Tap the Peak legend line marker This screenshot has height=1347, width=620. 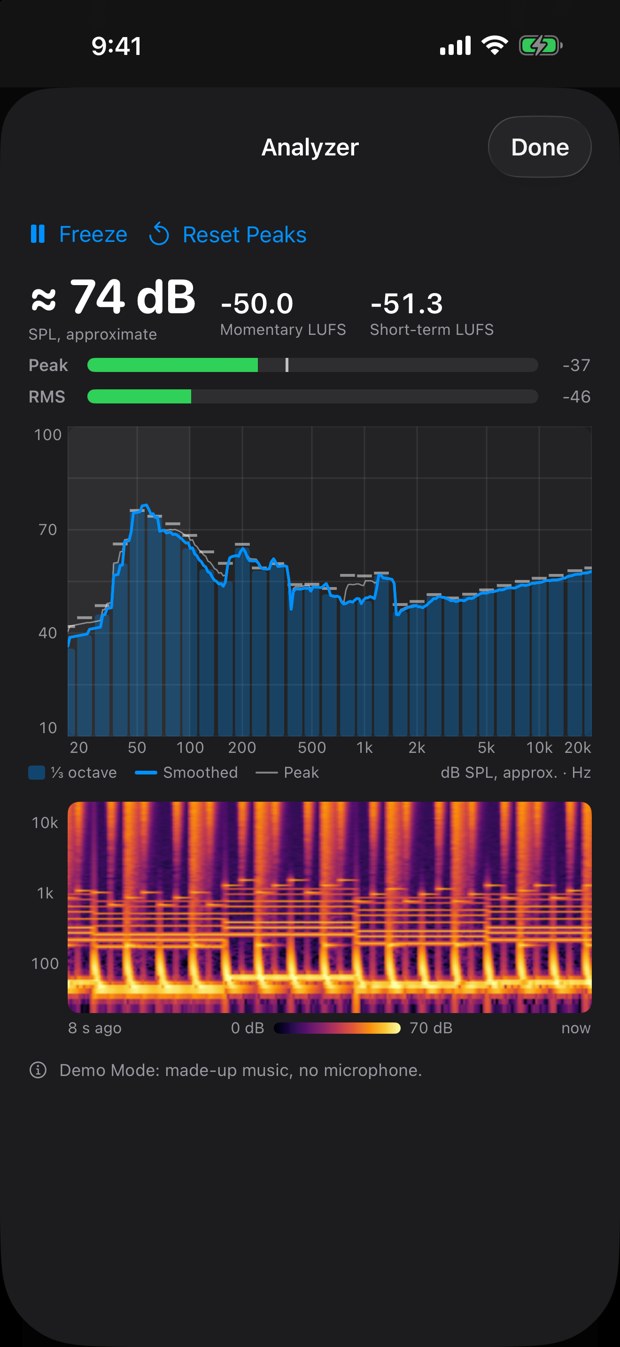coord(266,772)
